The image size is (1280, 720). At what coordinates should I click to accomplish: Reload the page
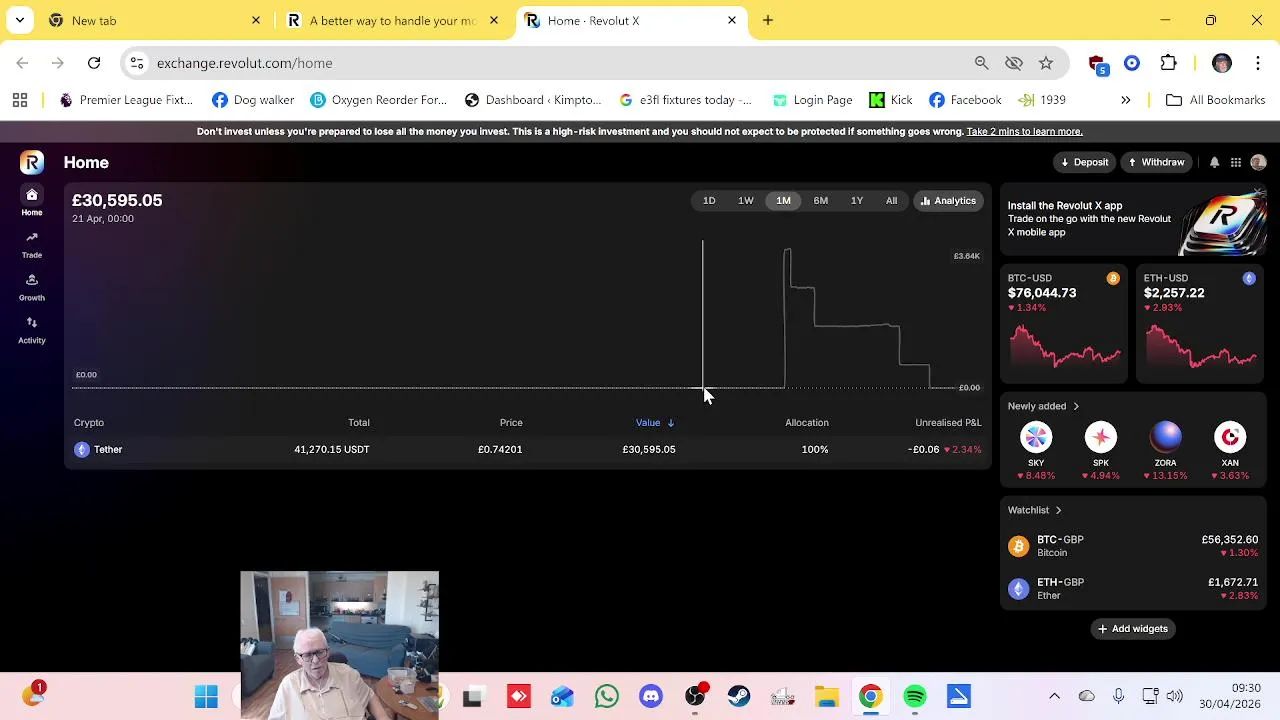pyautogui.click(x=94, y=63)
